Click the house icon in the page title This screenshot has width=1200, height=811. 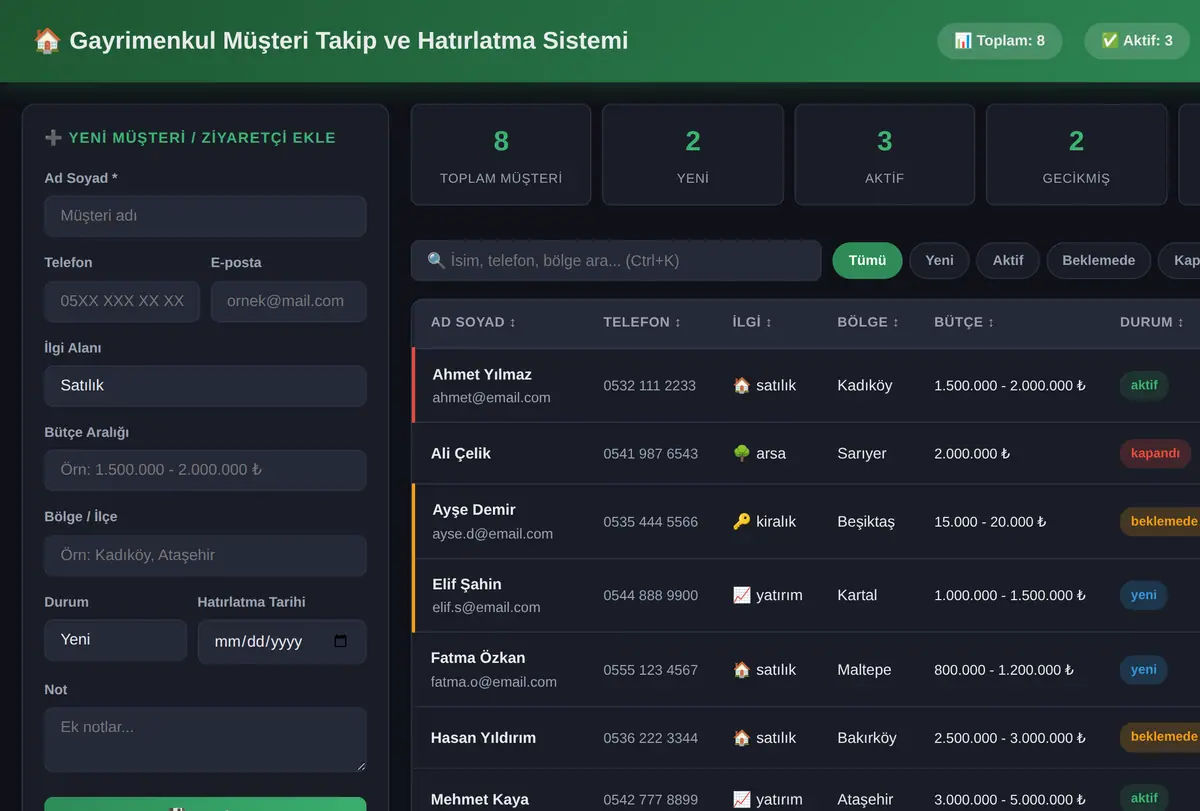(47, 41)
